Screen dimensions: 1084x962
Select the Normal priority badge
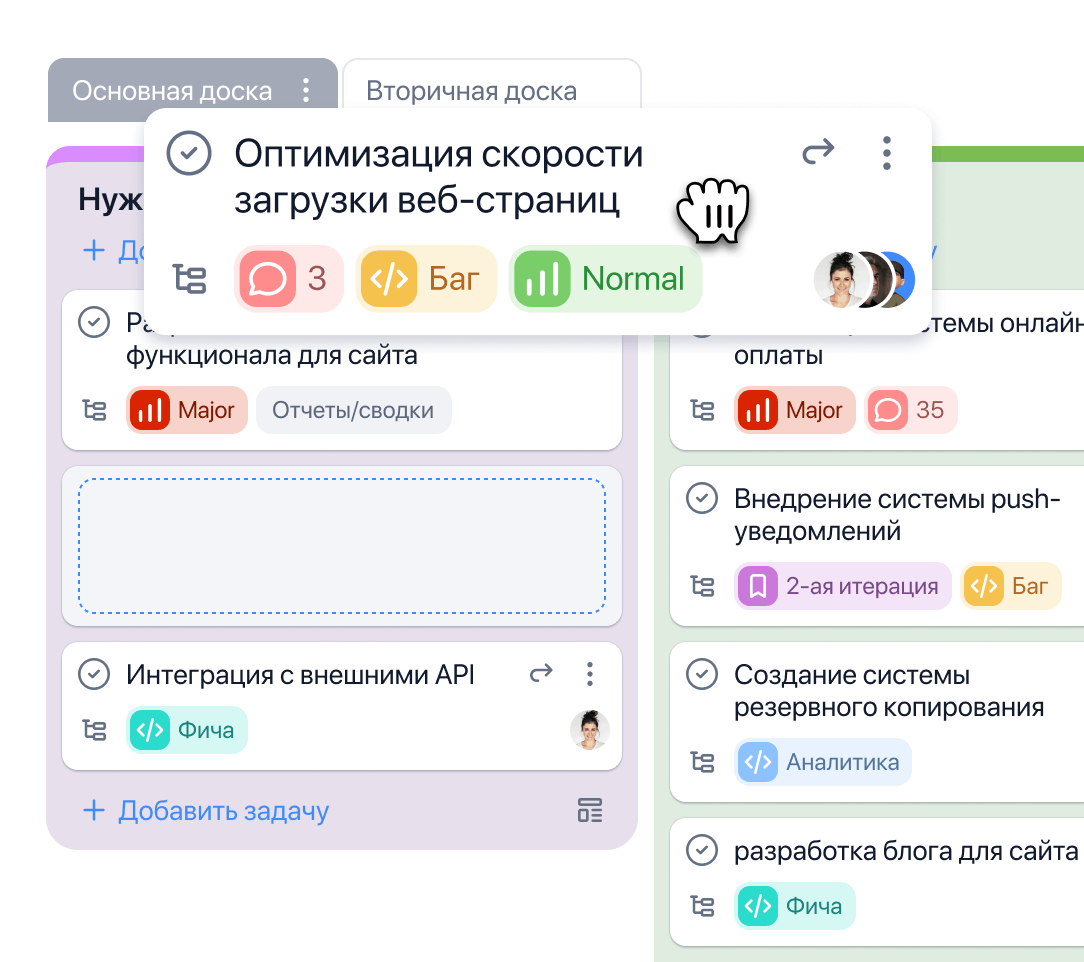(x=605, y=279)
